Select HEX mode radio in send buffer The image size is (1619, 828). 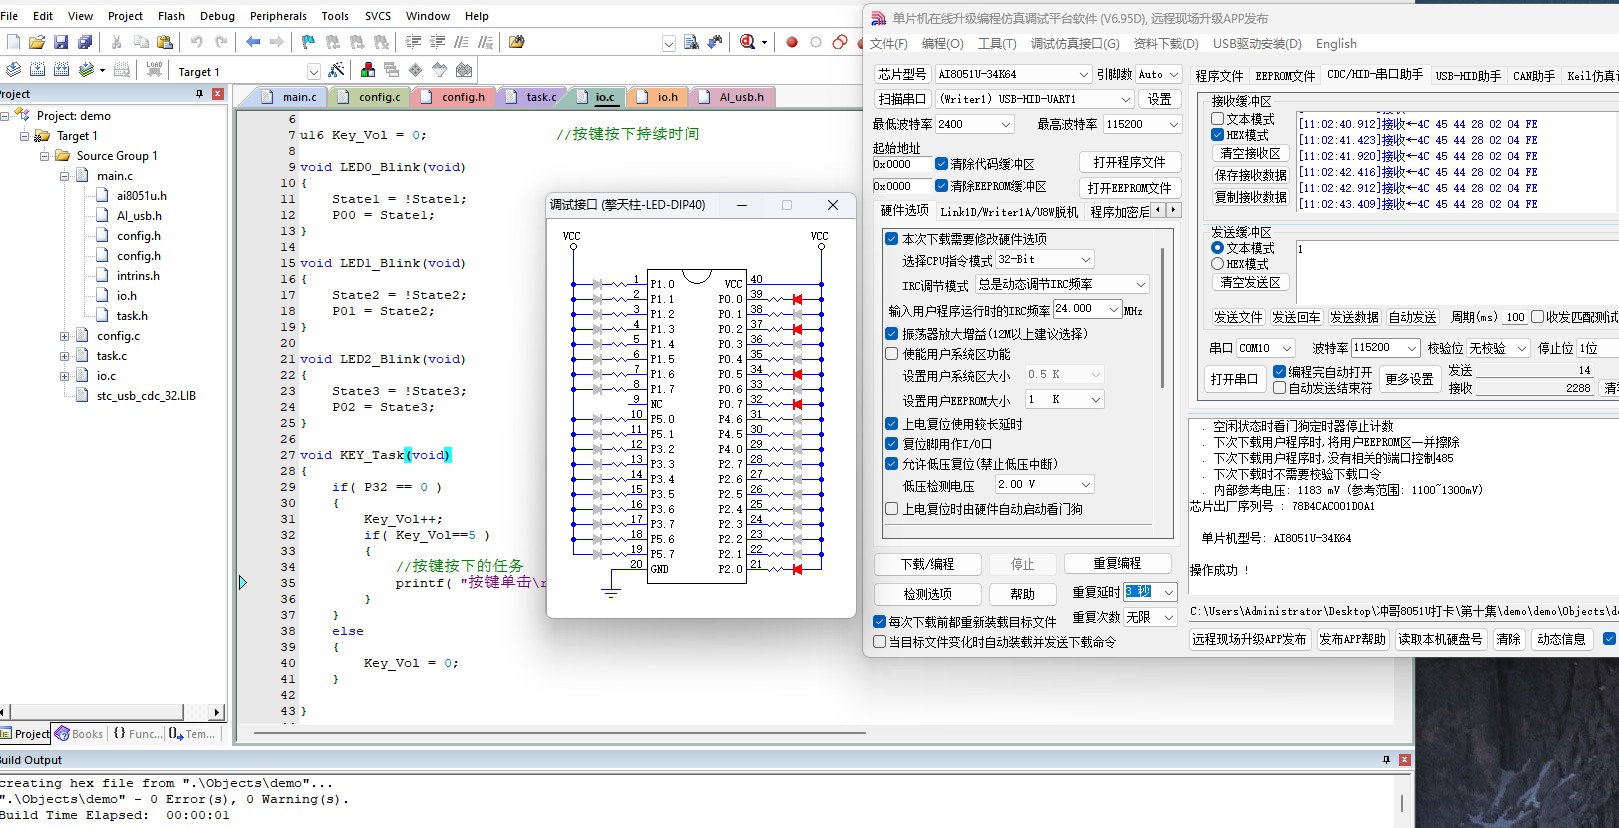click(x=1218, y=264)
